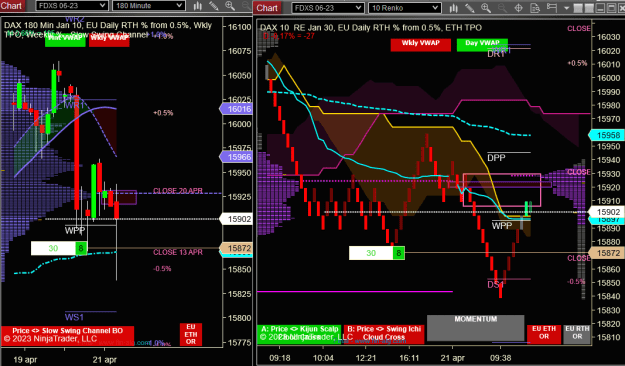The width and height of the screenshot is (625, 366).
Task: Click 16016 price marker on left axis
Action: point(236,109)
